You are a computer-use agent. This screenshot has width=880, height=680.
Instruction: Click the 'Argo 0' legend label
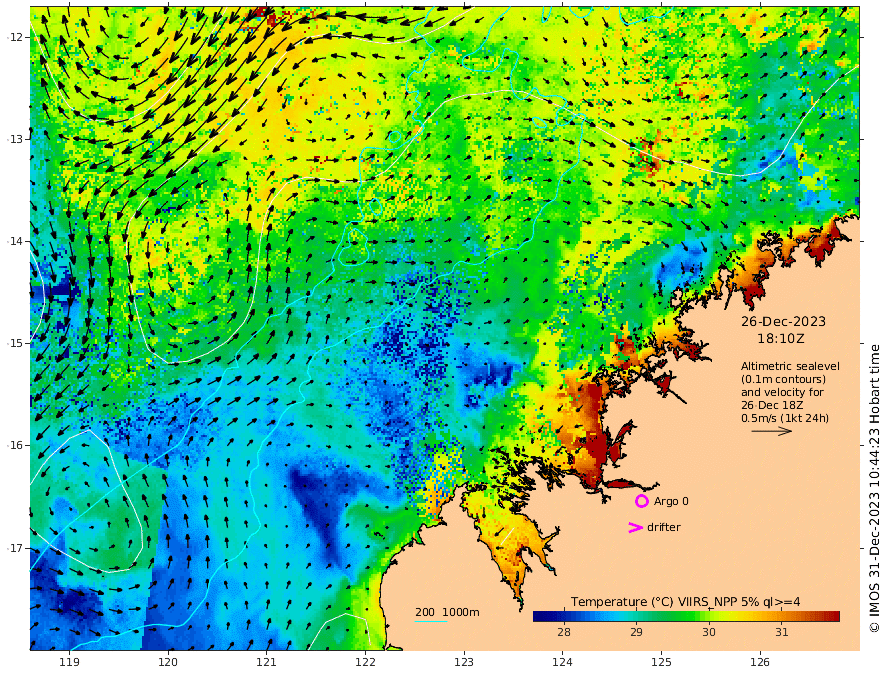click(671, 501)
